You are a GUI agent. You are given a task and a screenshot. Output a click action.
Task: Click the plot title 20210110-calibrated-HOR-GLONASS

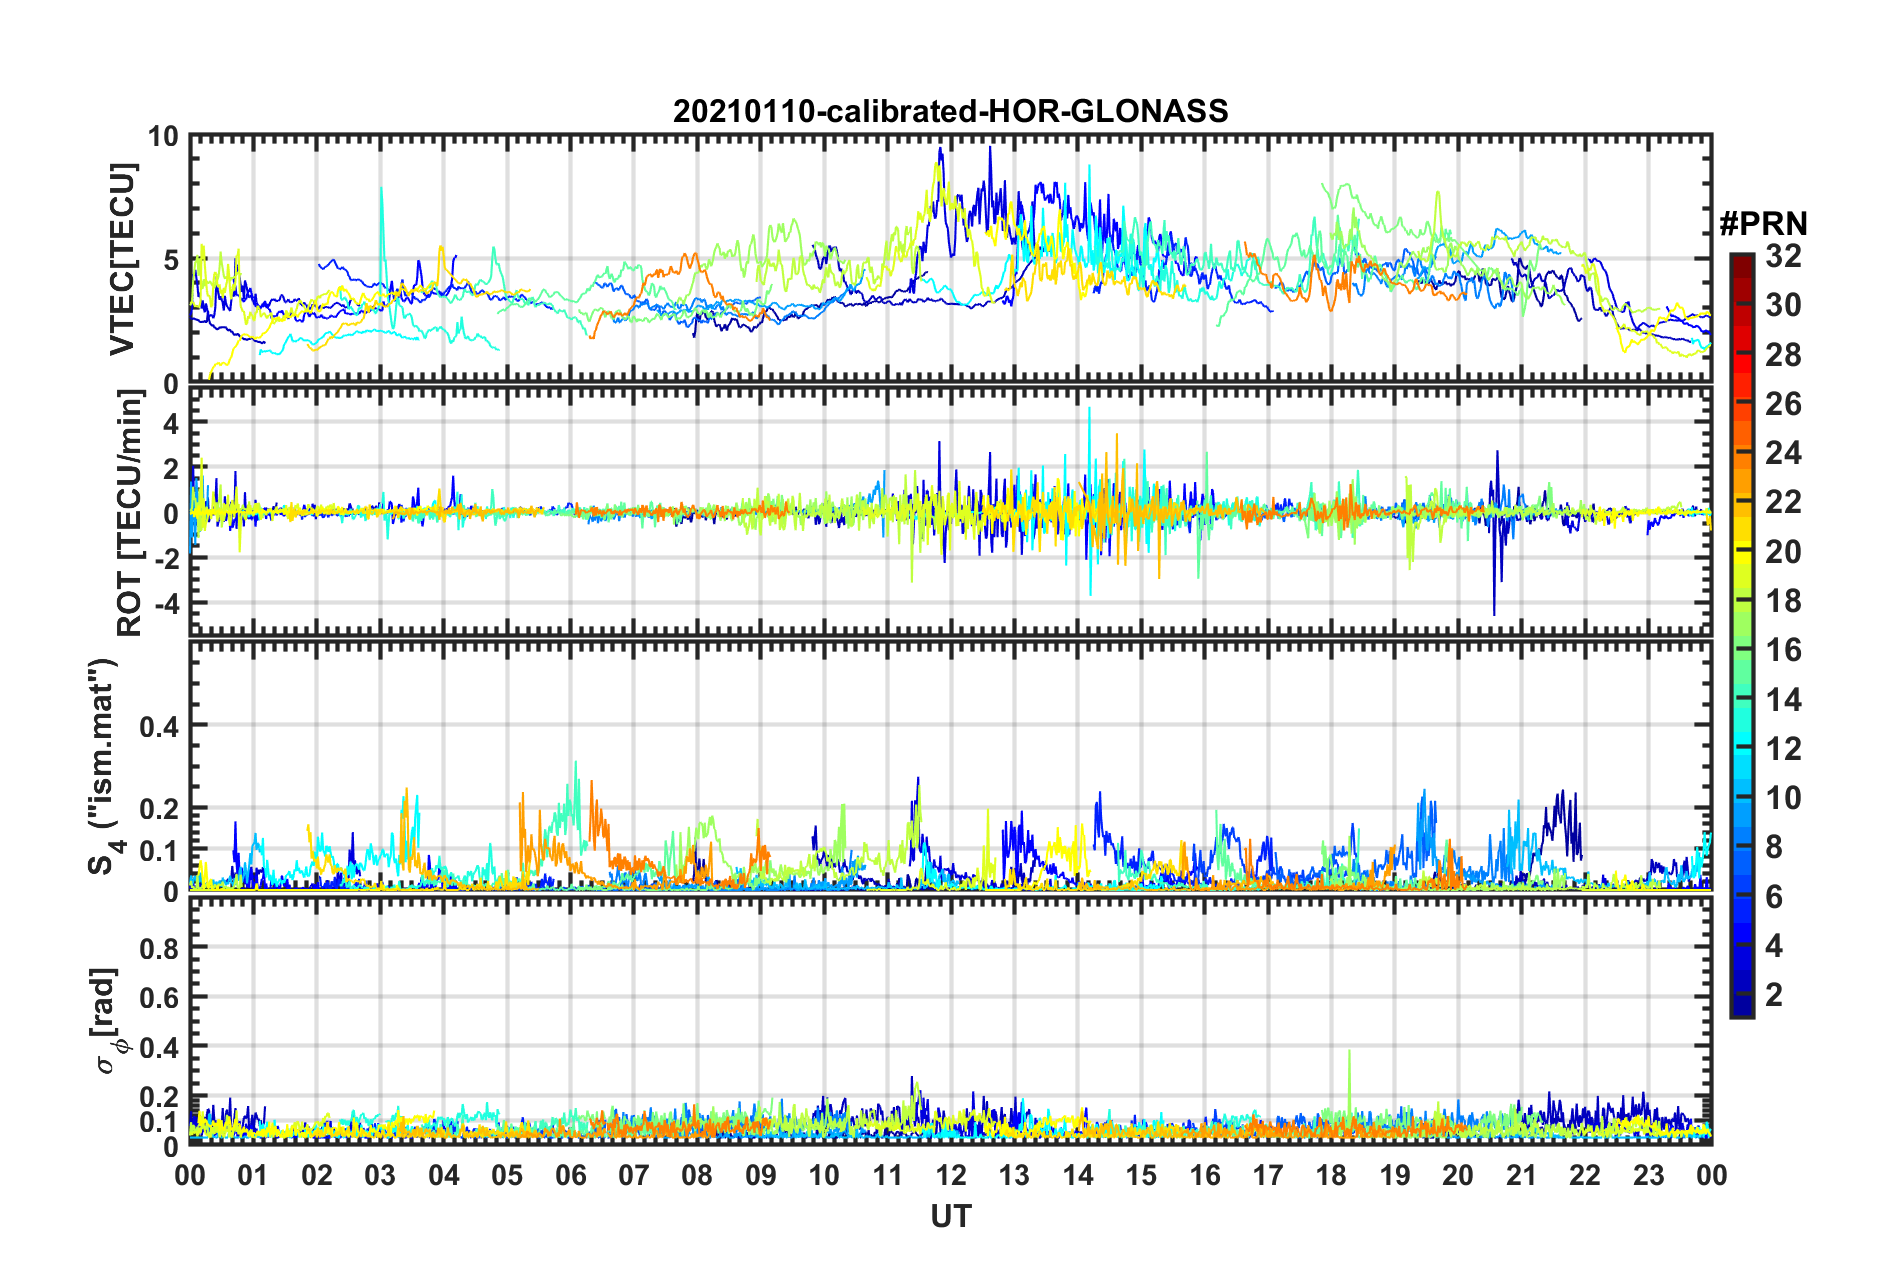pyautogui.click(x=950, y=110)
